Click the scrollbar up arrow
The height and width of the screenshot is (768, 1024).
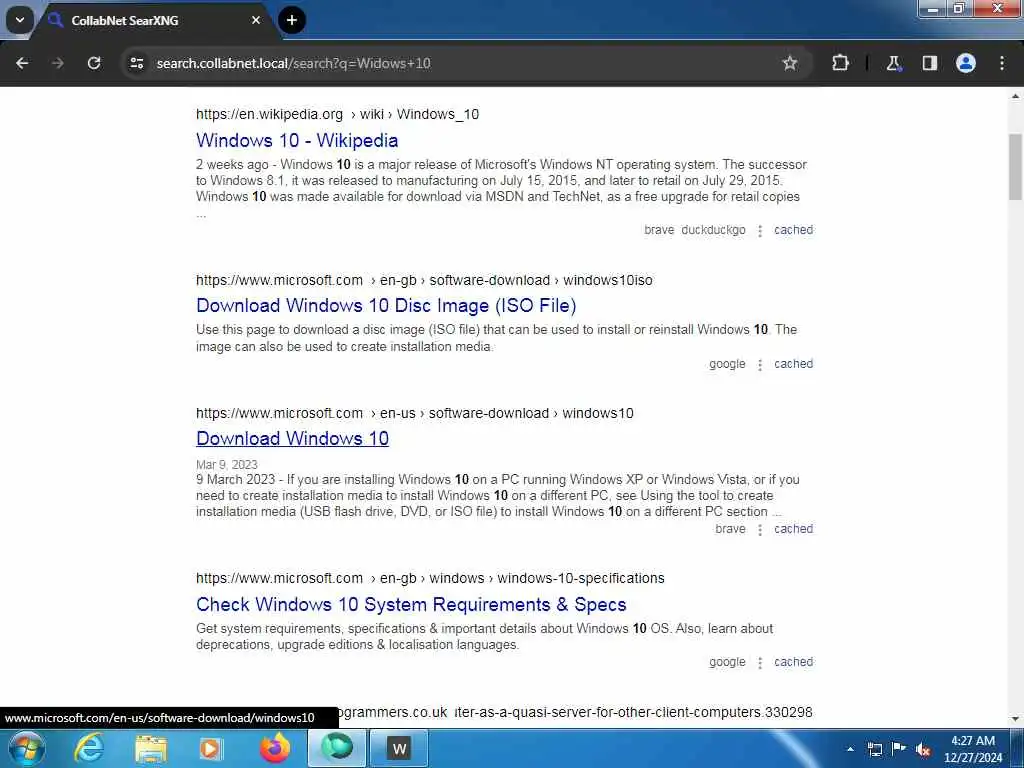(1015, 96)
